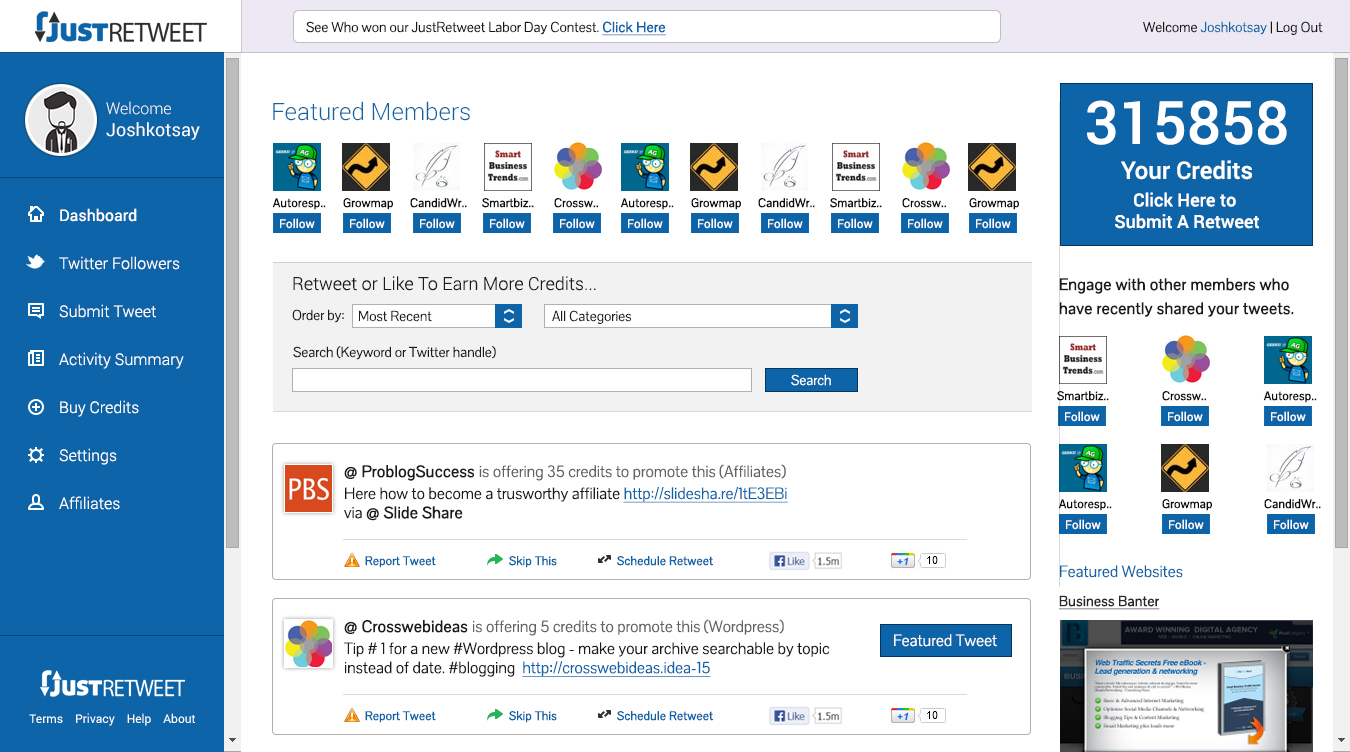The height and width of the screenshot is (752, 1350).
Task: Follow CandidWr in the engage section
Action: coord(1290,524)
